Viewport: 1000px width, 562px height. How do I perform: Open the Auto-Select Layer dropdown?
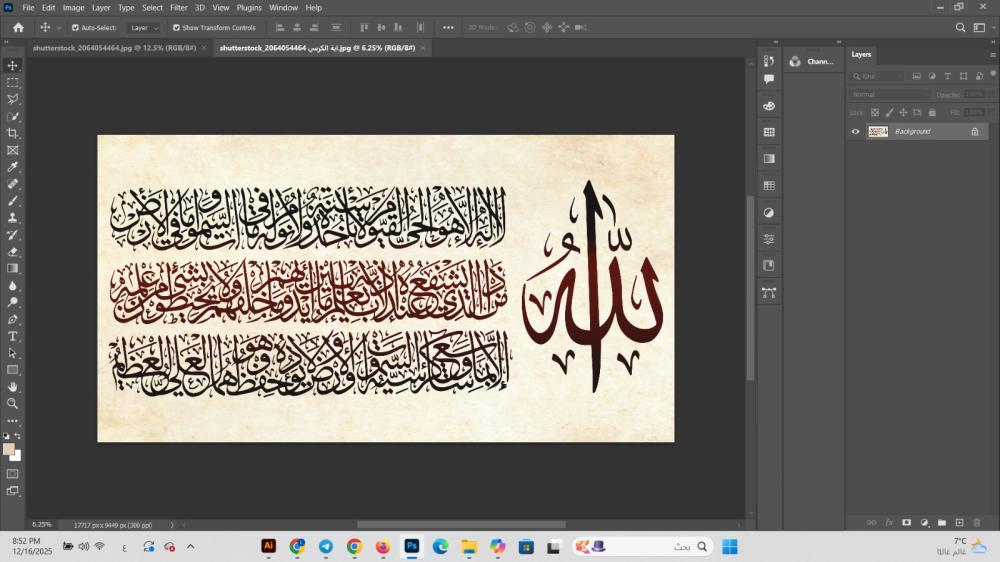[143, 28]
